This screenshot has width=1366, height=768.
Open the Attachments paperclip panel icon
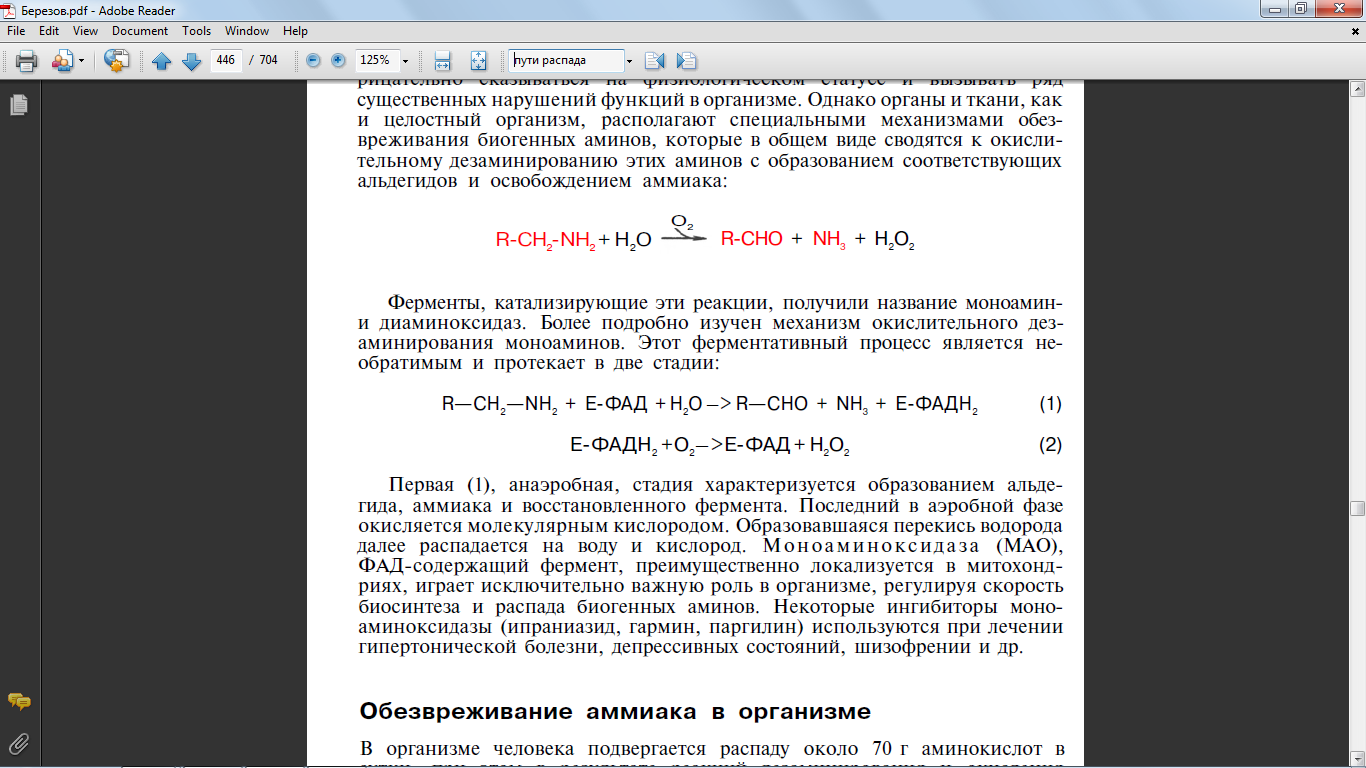click(18, 743)
